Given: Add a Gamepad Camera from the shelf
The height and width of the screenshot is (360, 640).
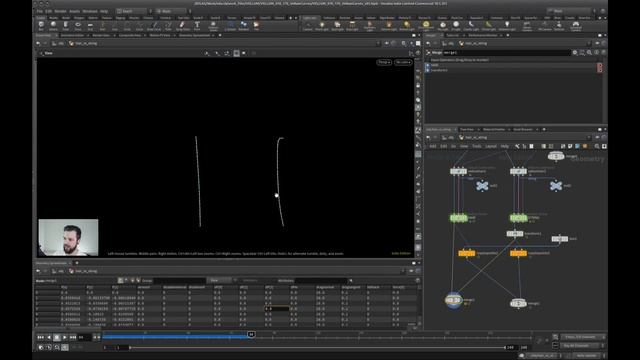Looking at the screenshot, I should click(576, 26).
